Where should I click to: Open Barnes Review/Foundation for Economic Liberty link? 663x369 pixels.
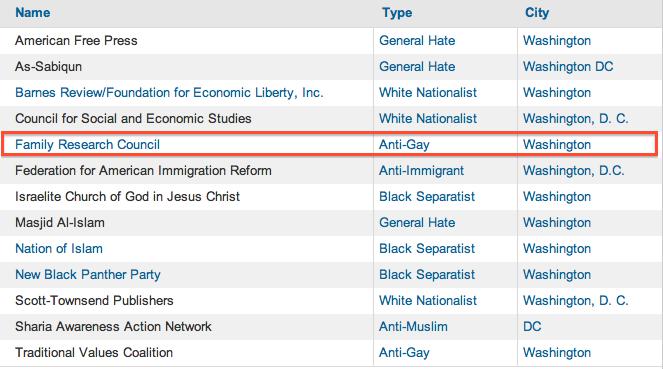[169, 93]
